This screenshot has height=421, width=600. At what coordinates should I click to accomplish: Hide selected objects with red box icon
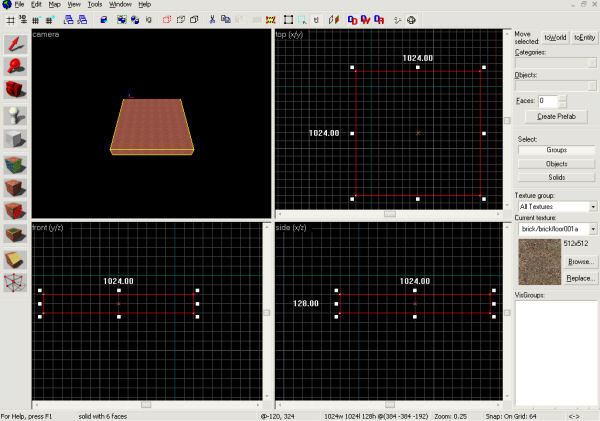167,20
